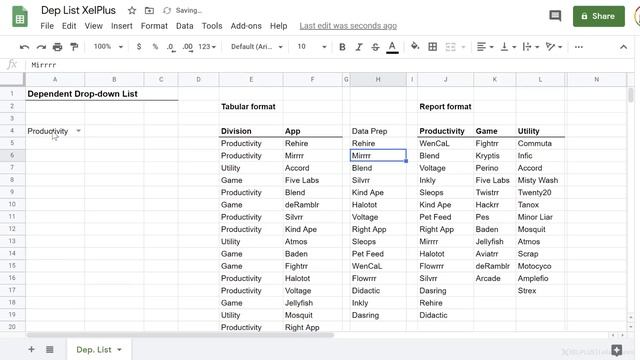Viewport: 640px width, 360px height.
Task: Format as currency with dollar icon
Action: click(x=139, y=47)
